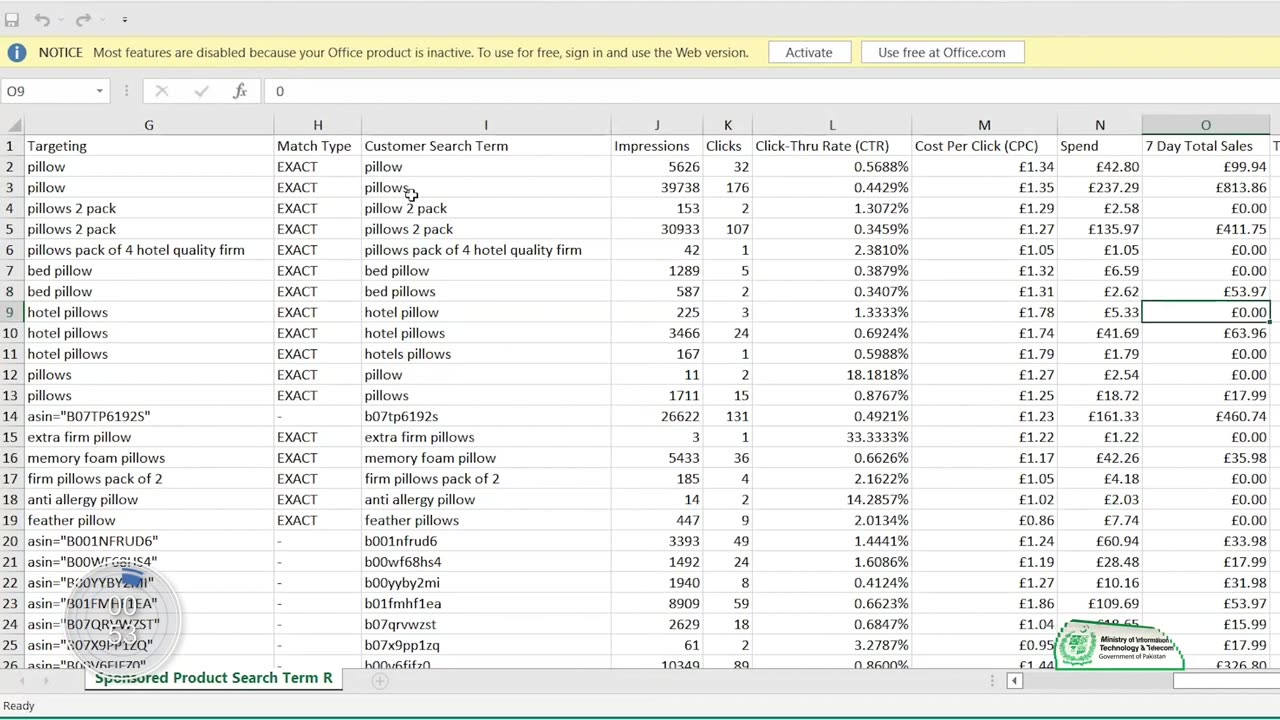Viewport: 1280px width, 720px height.
Task: Click the Select All corner triangle
Action: pos(13,125)
